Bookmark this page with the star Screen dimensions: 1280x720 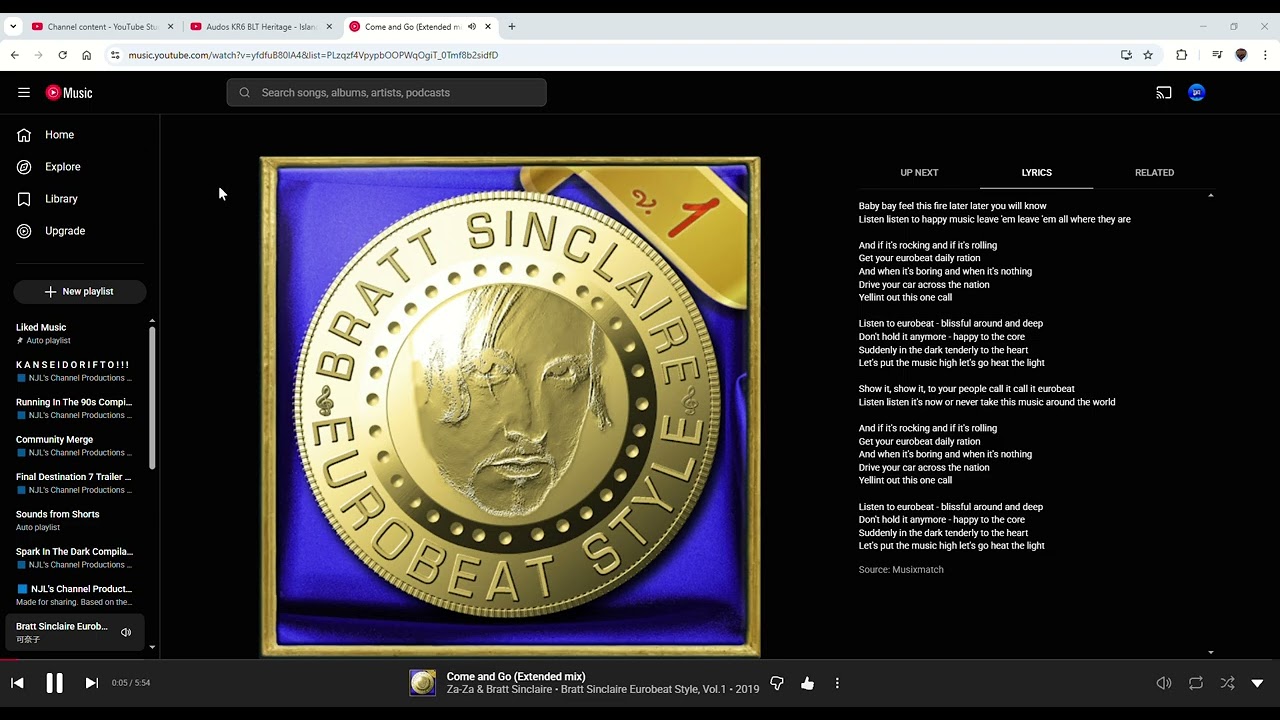[x=1148, y=55]
